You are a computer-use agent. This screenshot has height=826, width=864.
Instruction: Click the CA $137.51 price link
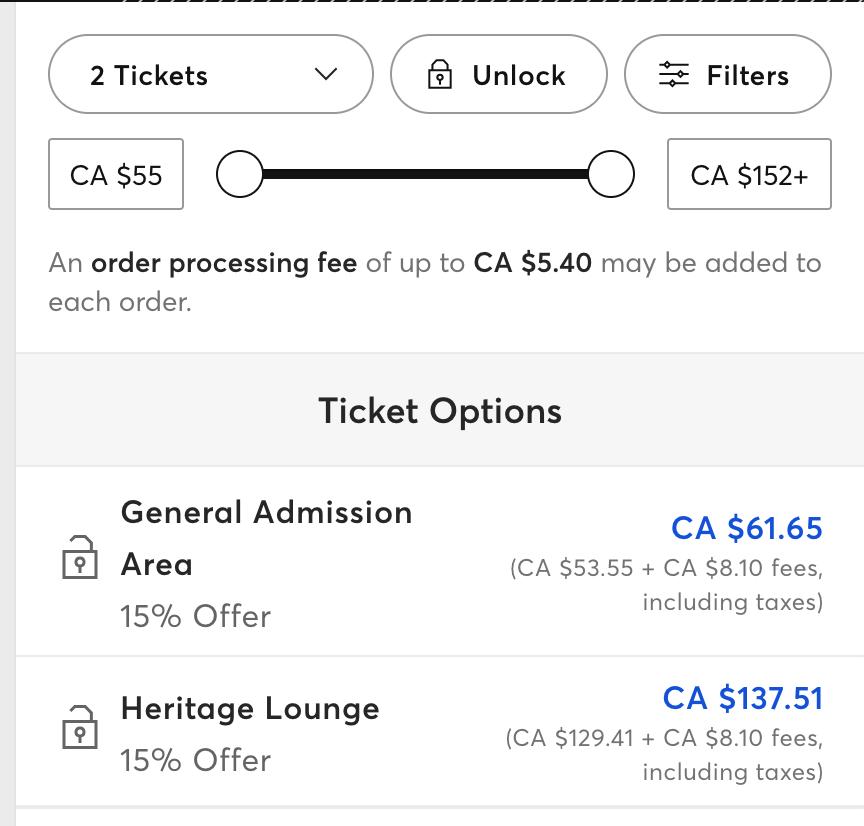pyautogui.click(x=742, y=698)
